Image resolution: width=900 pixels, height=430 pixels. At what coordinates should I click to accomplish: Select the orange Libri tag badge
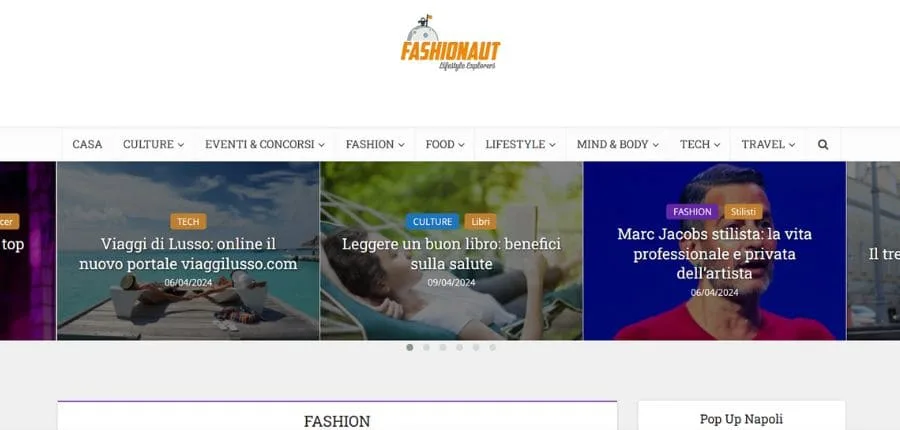coord(480,222)
